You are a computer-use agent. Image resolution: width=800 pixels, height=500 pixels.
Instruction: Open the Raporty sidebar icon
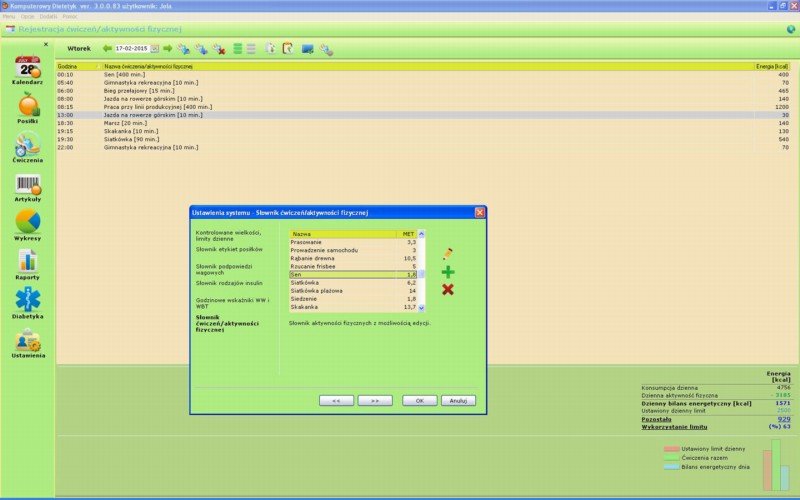pyautogui.click(x=27, y=264)
